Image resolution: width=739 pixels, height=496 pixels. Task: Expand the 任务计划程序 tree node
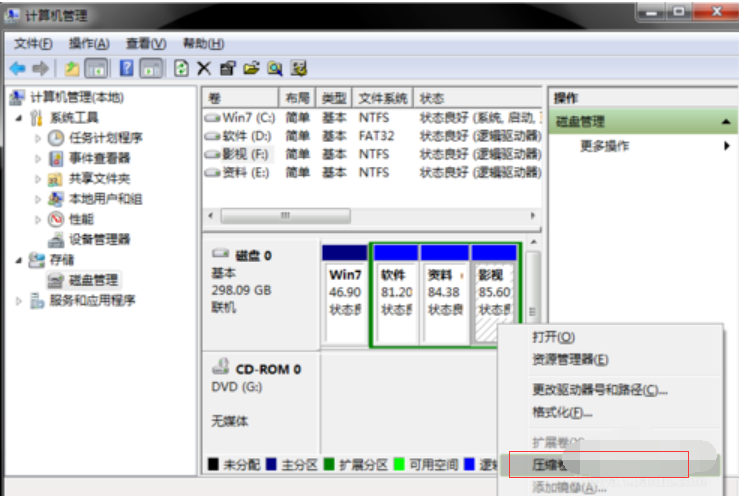click(39, 138)
